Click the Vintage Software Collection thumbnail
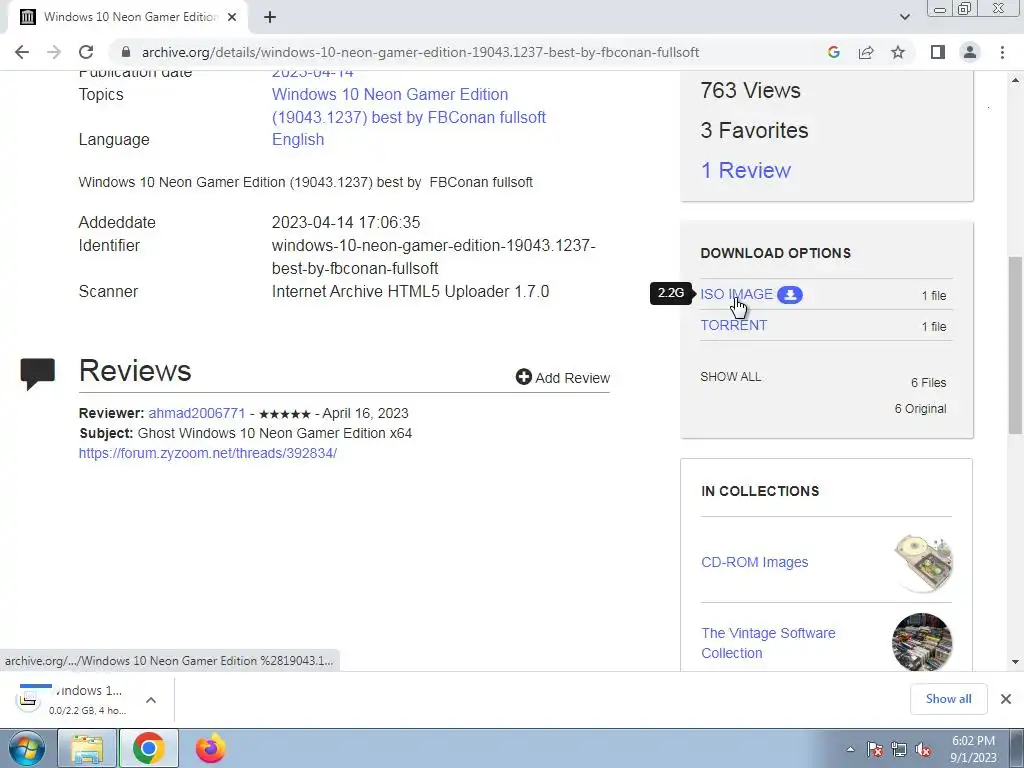The height and width of the screenshot is (768, 1024). [x=922, y=643]
